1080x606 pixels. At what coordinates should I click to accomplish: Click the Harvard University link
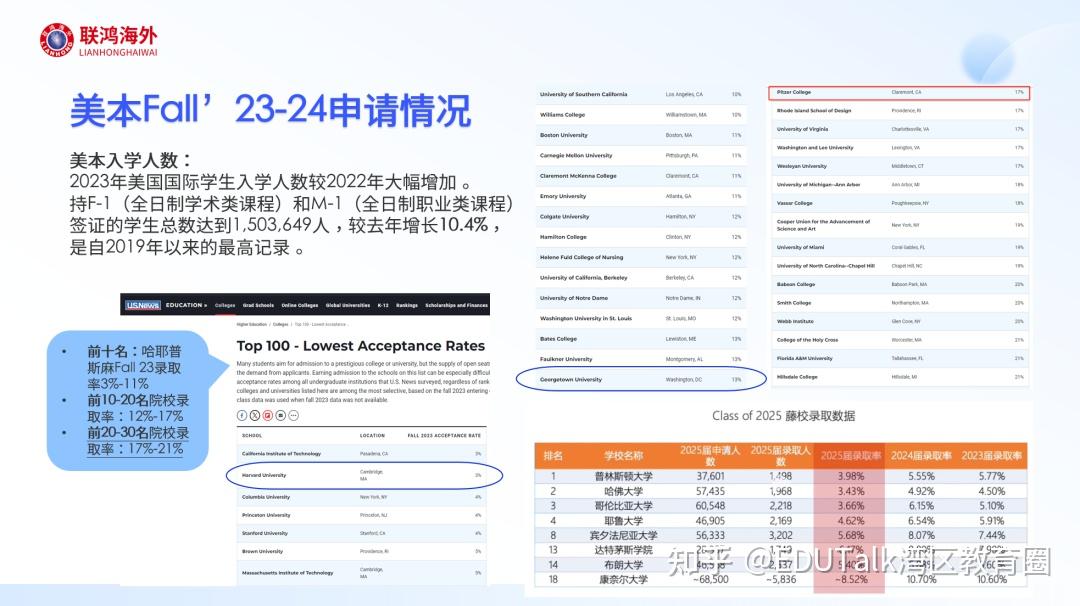[x=265, y=475]
